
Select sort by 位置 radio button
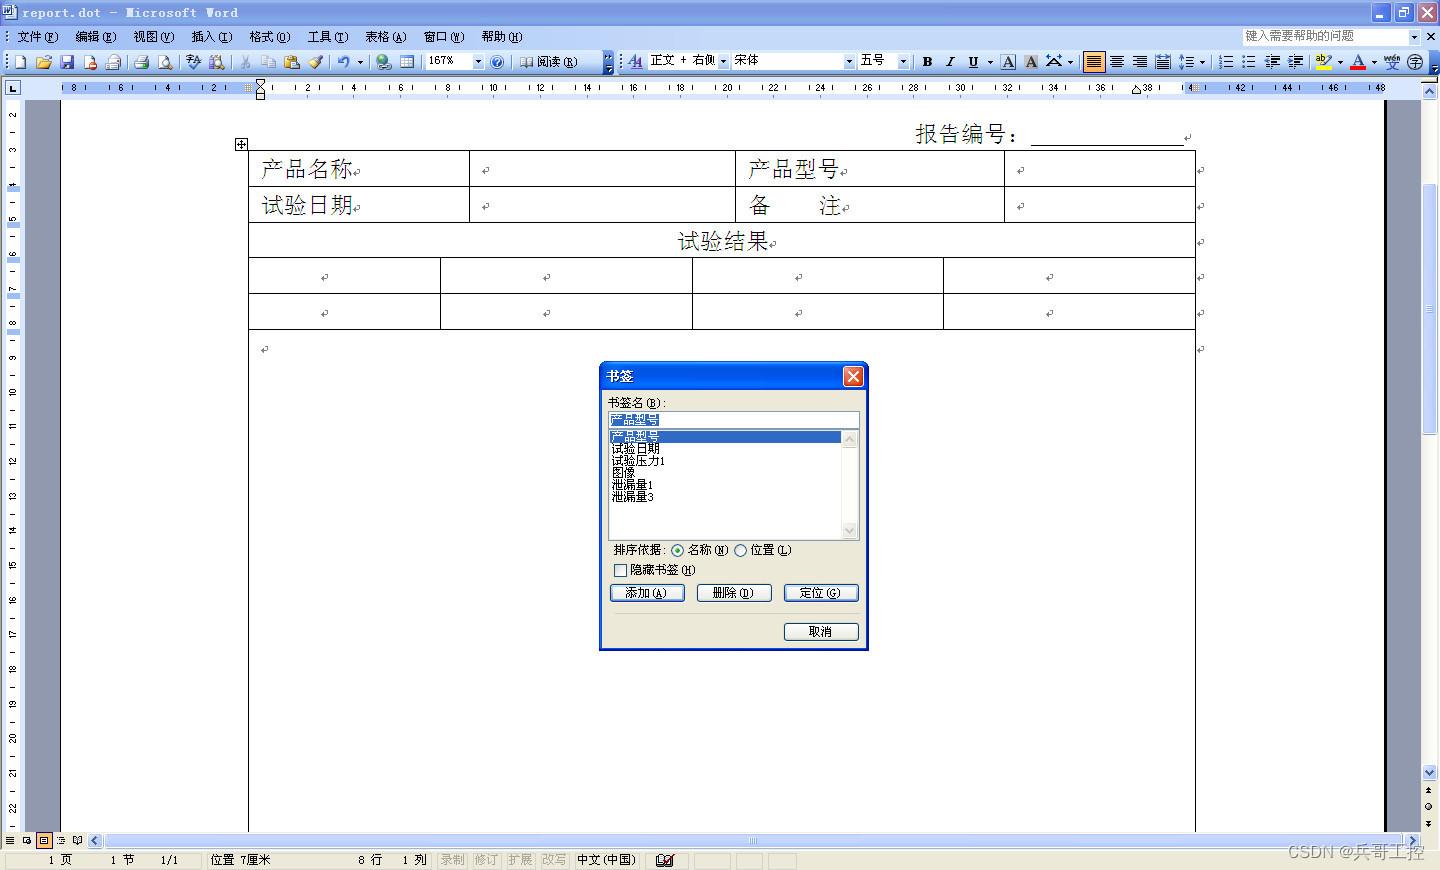pos(741,551)
